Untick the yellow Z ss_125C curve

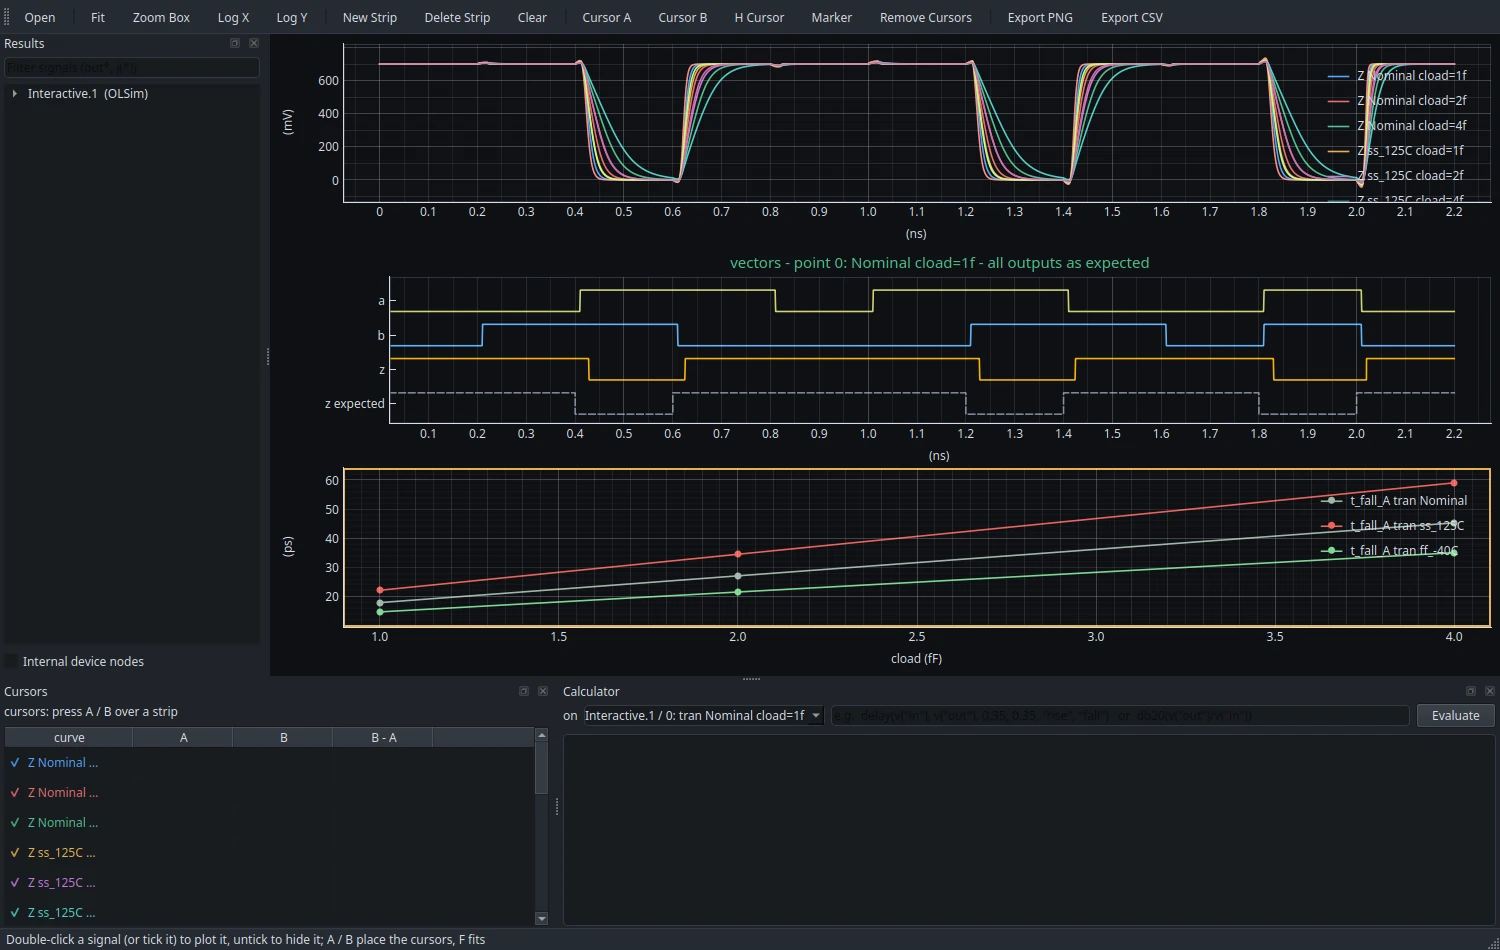[x=15, y=852]
